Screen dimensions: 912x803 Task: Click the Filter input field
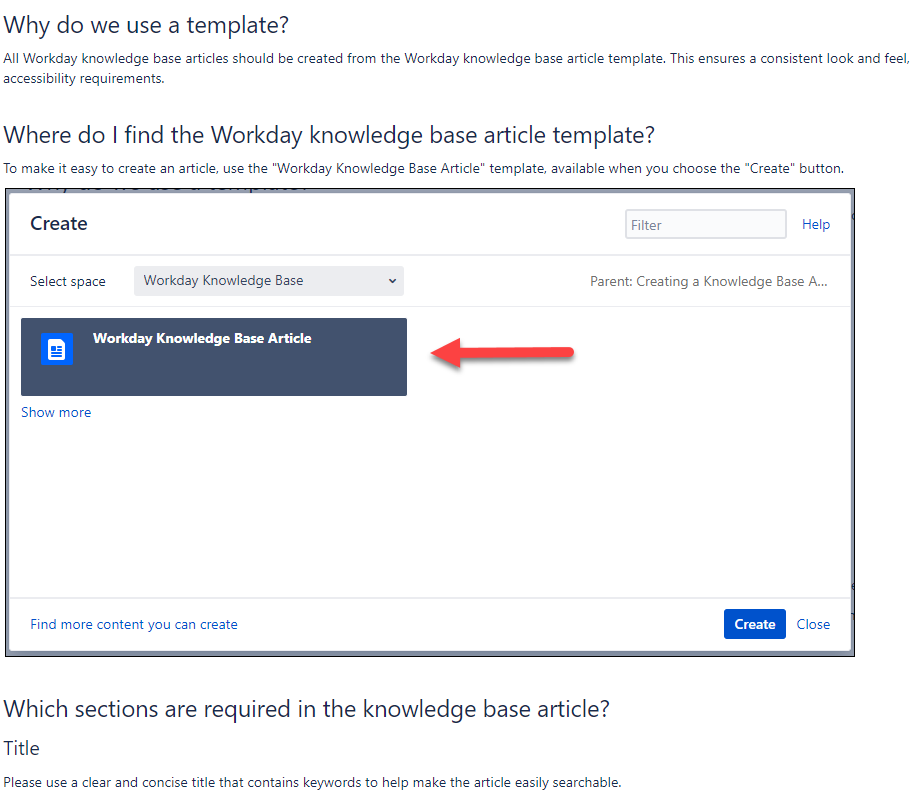coord(706,224)
